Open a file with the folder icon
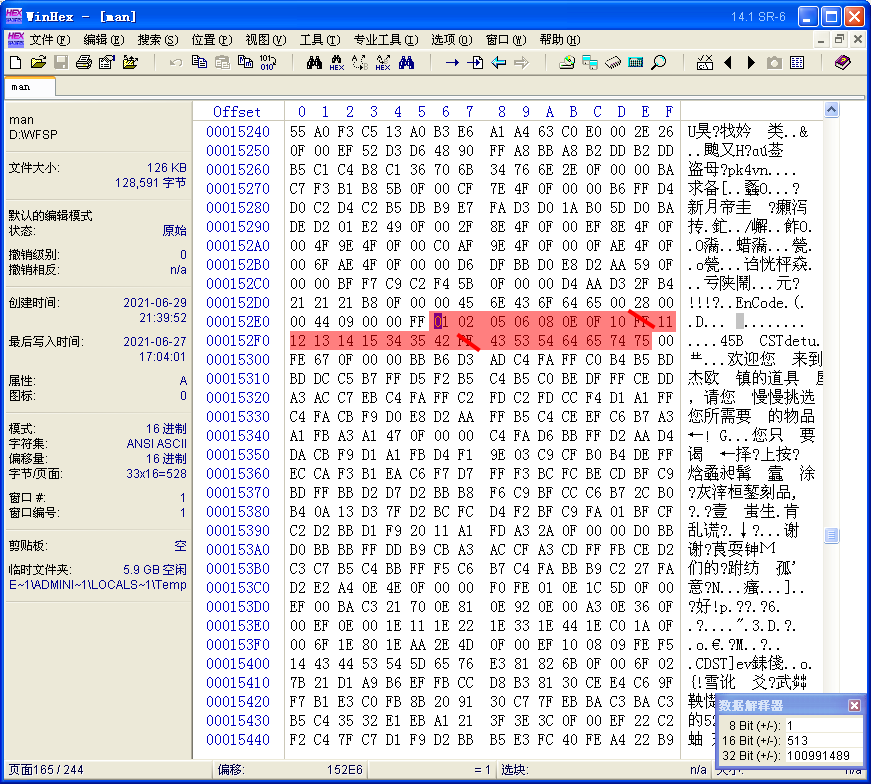The width and height of the screenshot is (871, 784). tap(38, 63)
